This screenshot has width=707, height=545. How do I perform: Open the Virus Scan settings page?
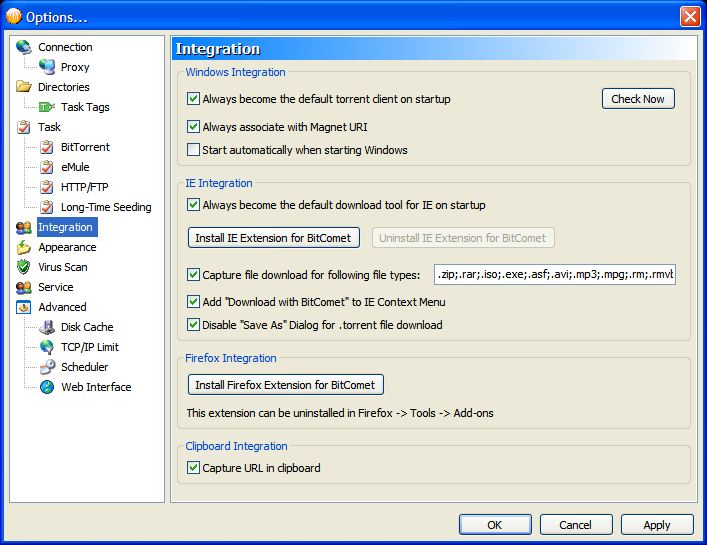(x=63, y=267)
